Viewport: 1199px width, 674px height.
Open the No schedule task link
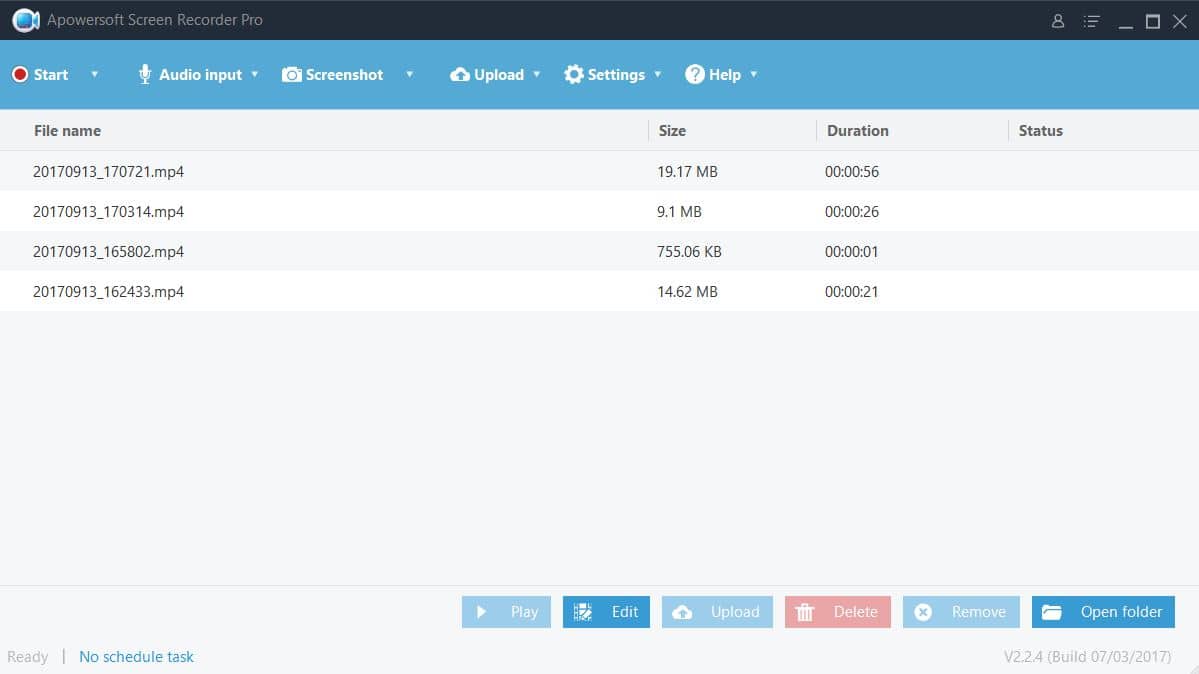click(x=136, y=656)
